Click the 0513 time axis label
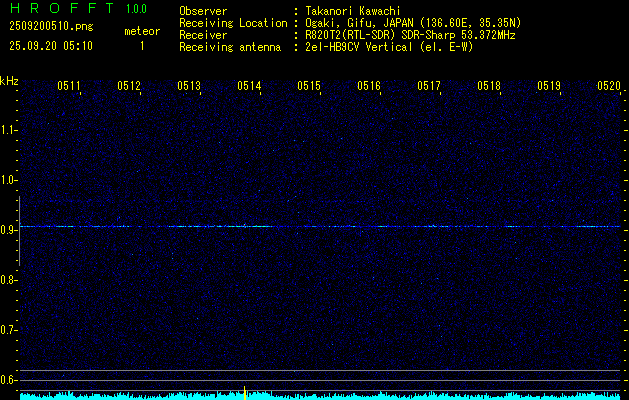The image size is (629, 400). coord(189,85)
